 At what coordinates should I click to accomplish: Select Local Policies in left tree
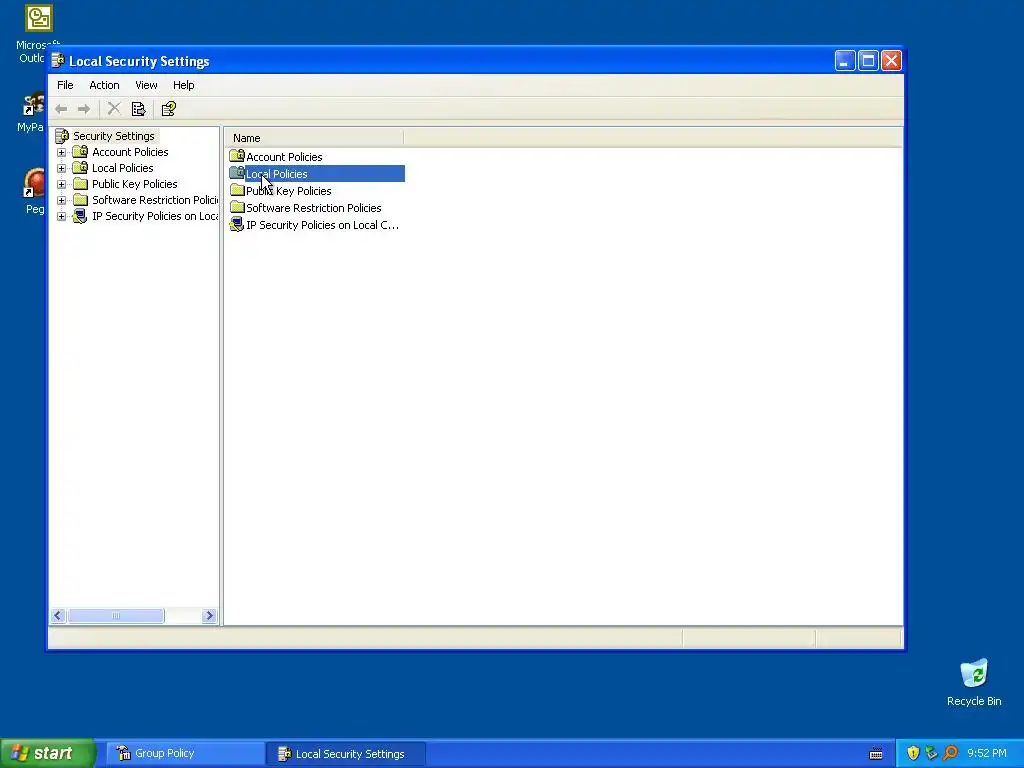click(123, 168)
